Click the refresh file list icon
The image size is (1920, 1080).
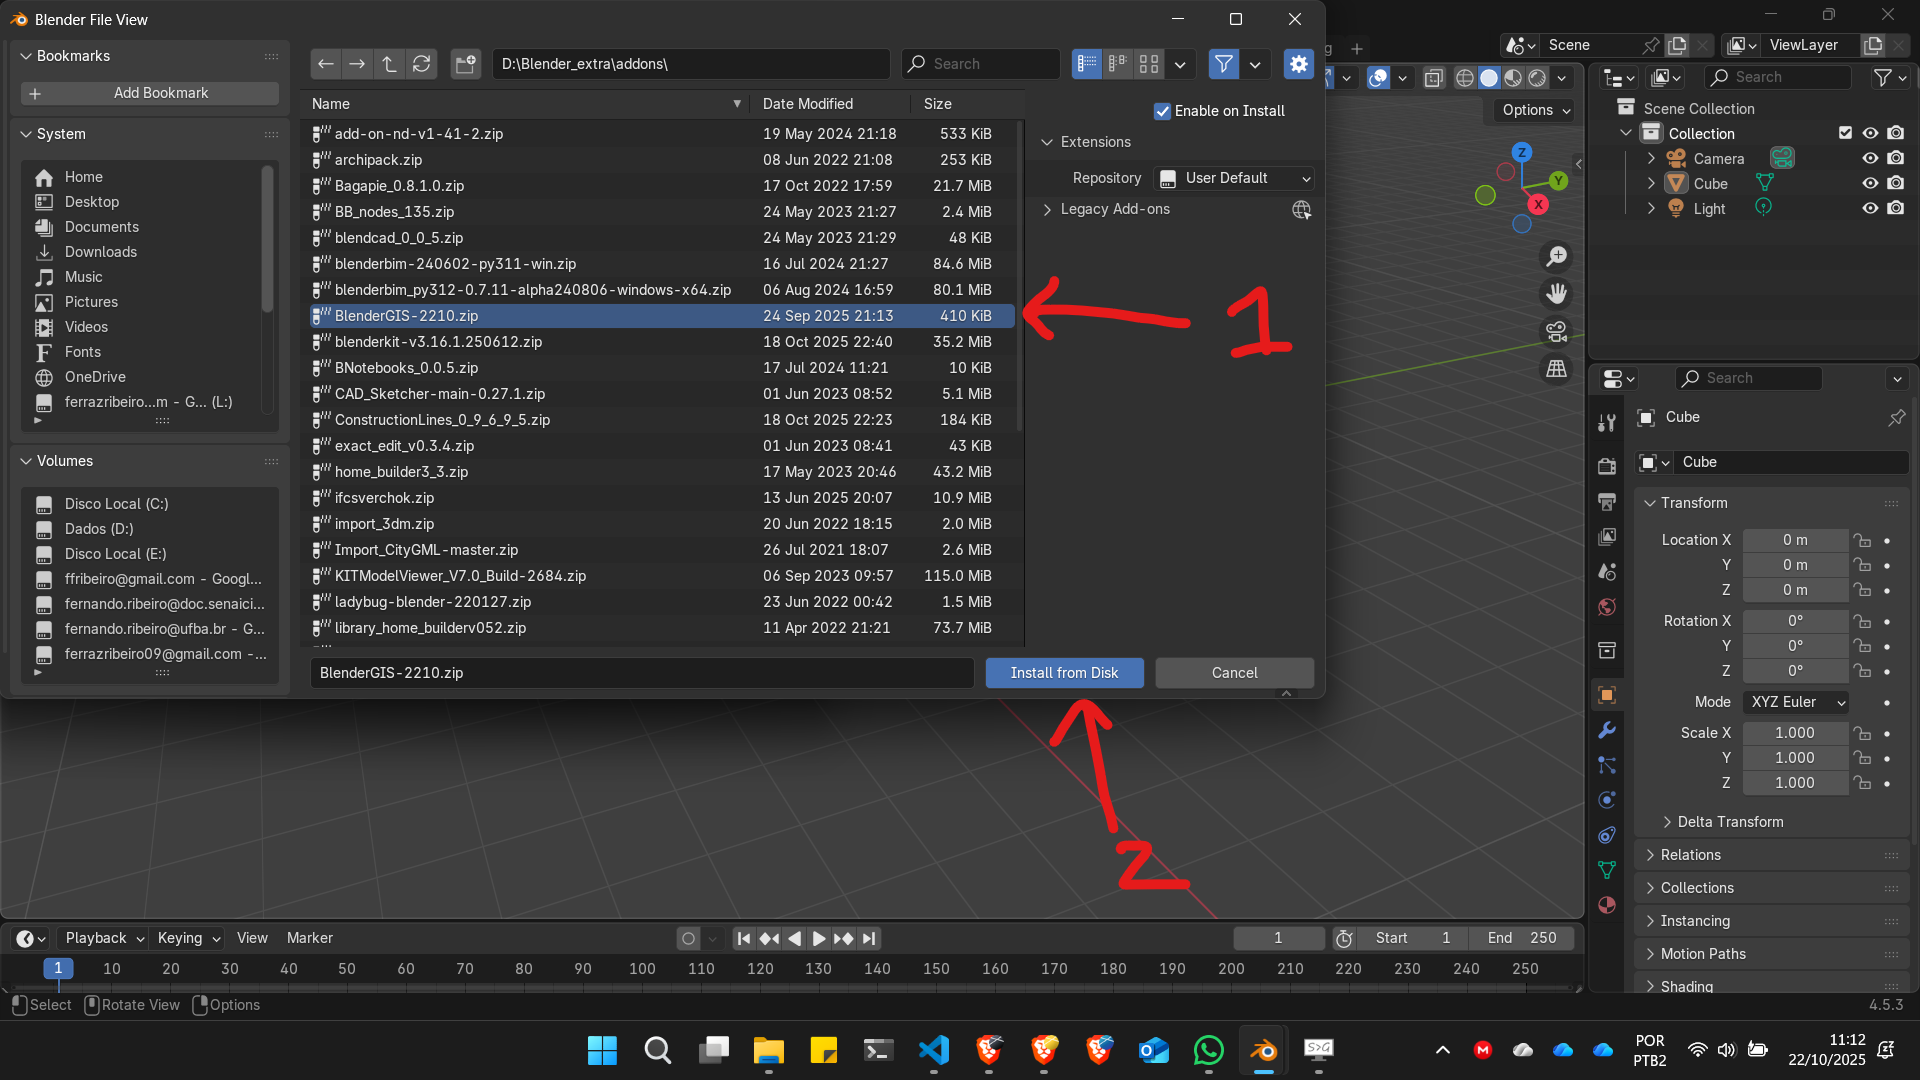[422, 64]
